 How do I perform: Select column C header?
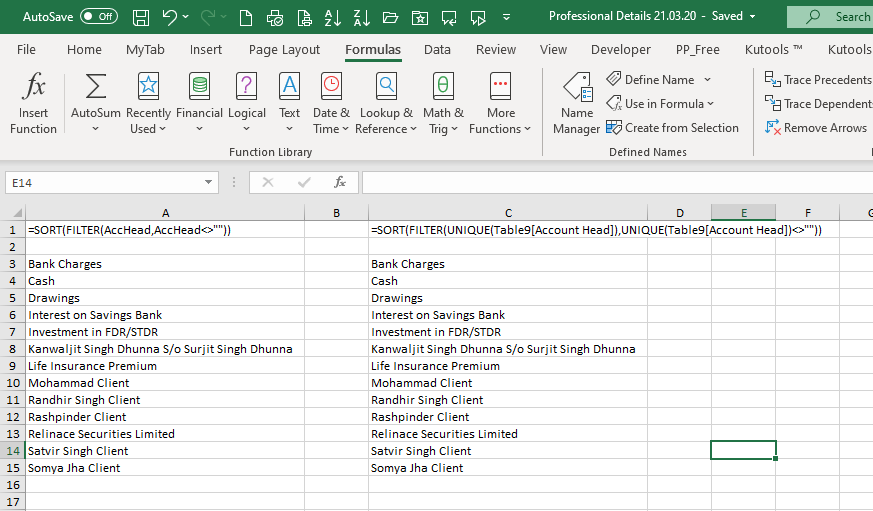(x=508, y=213)
